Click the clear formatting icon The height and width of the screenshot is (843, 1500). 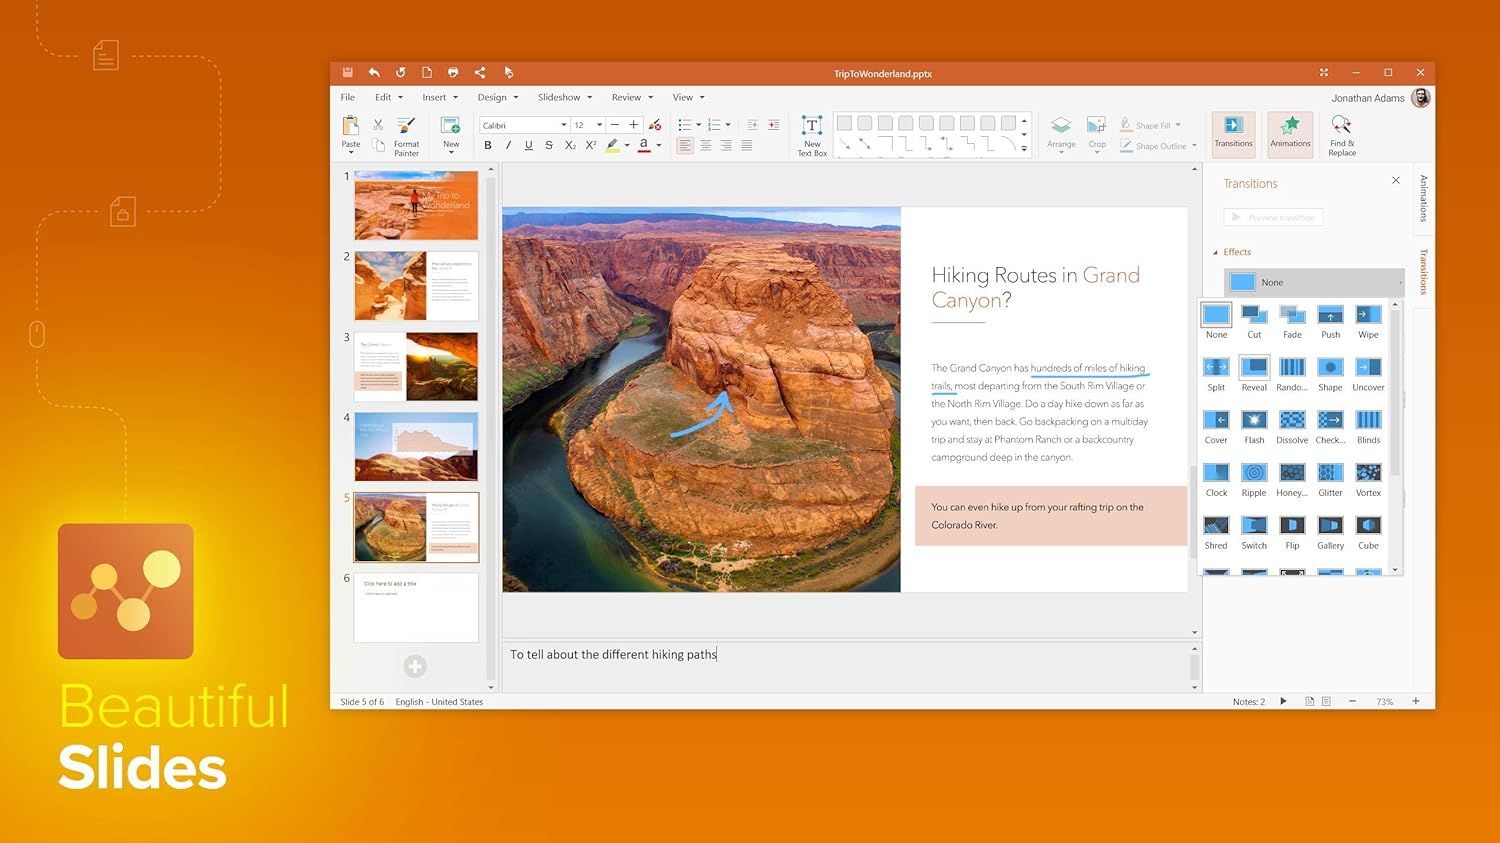pos(655,125)
